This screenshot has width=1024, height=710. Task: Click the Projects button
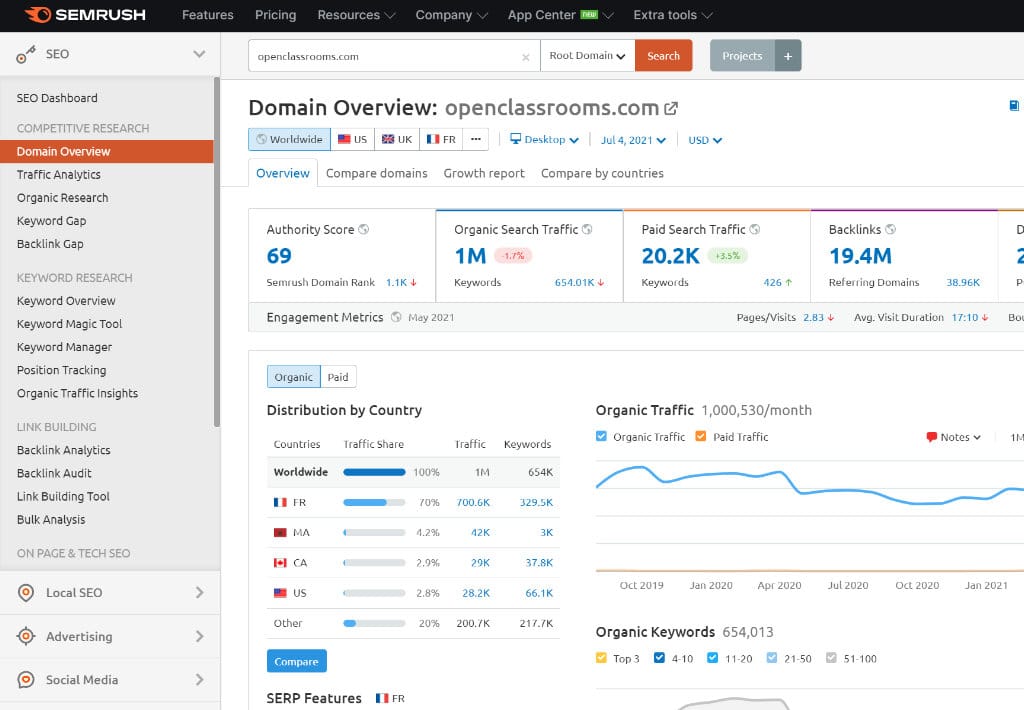coord(743,56)
